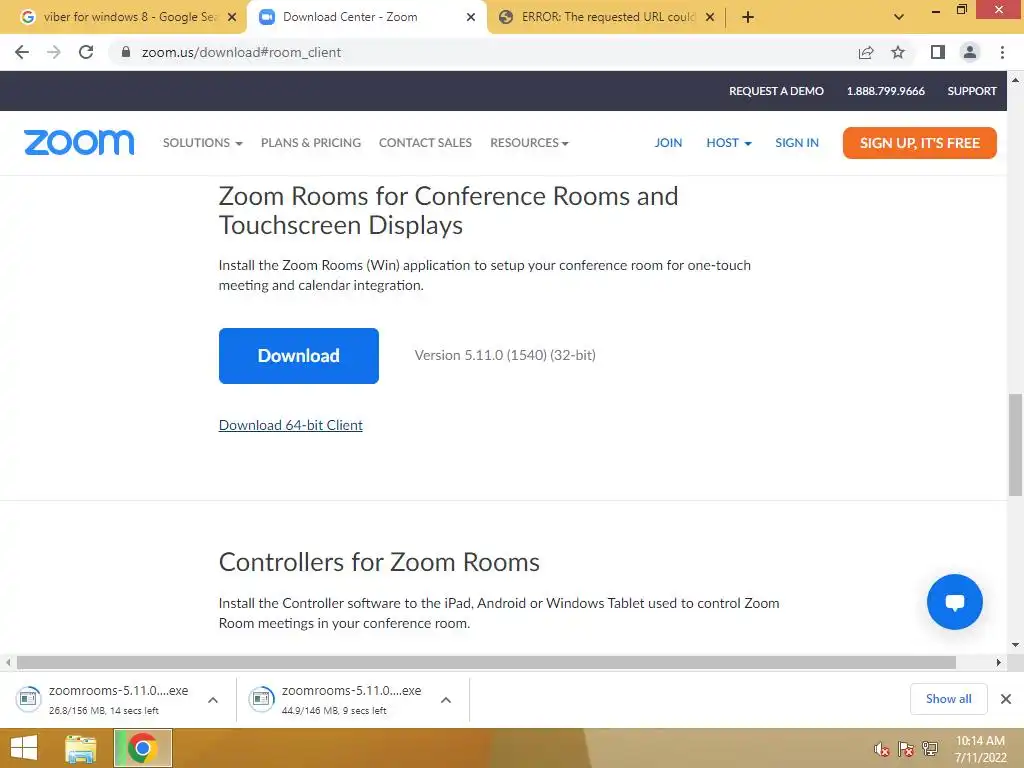Click the scroll down arrow of the page
The width and height of the screenshot is (1024, 768).
coord(1015,645)
